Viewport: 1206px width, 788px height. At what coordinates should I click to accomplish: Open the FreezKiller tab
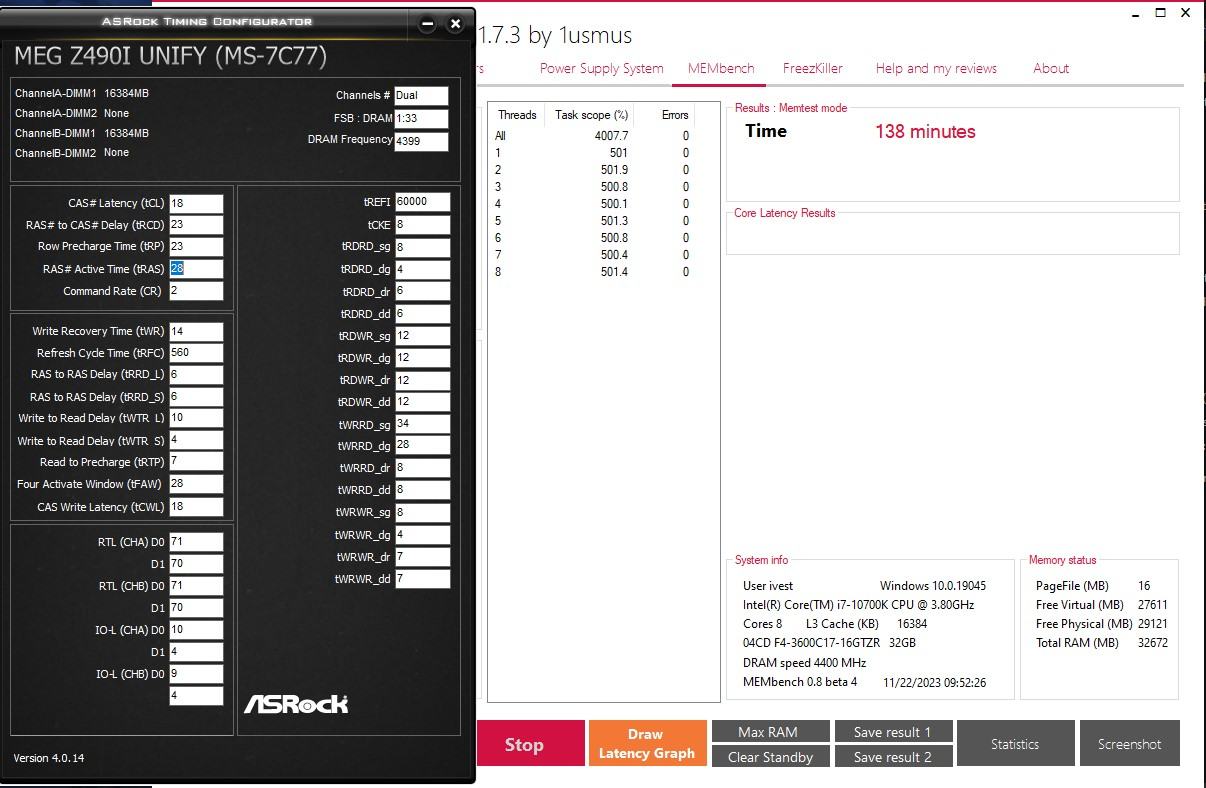[x=812, y=68]
